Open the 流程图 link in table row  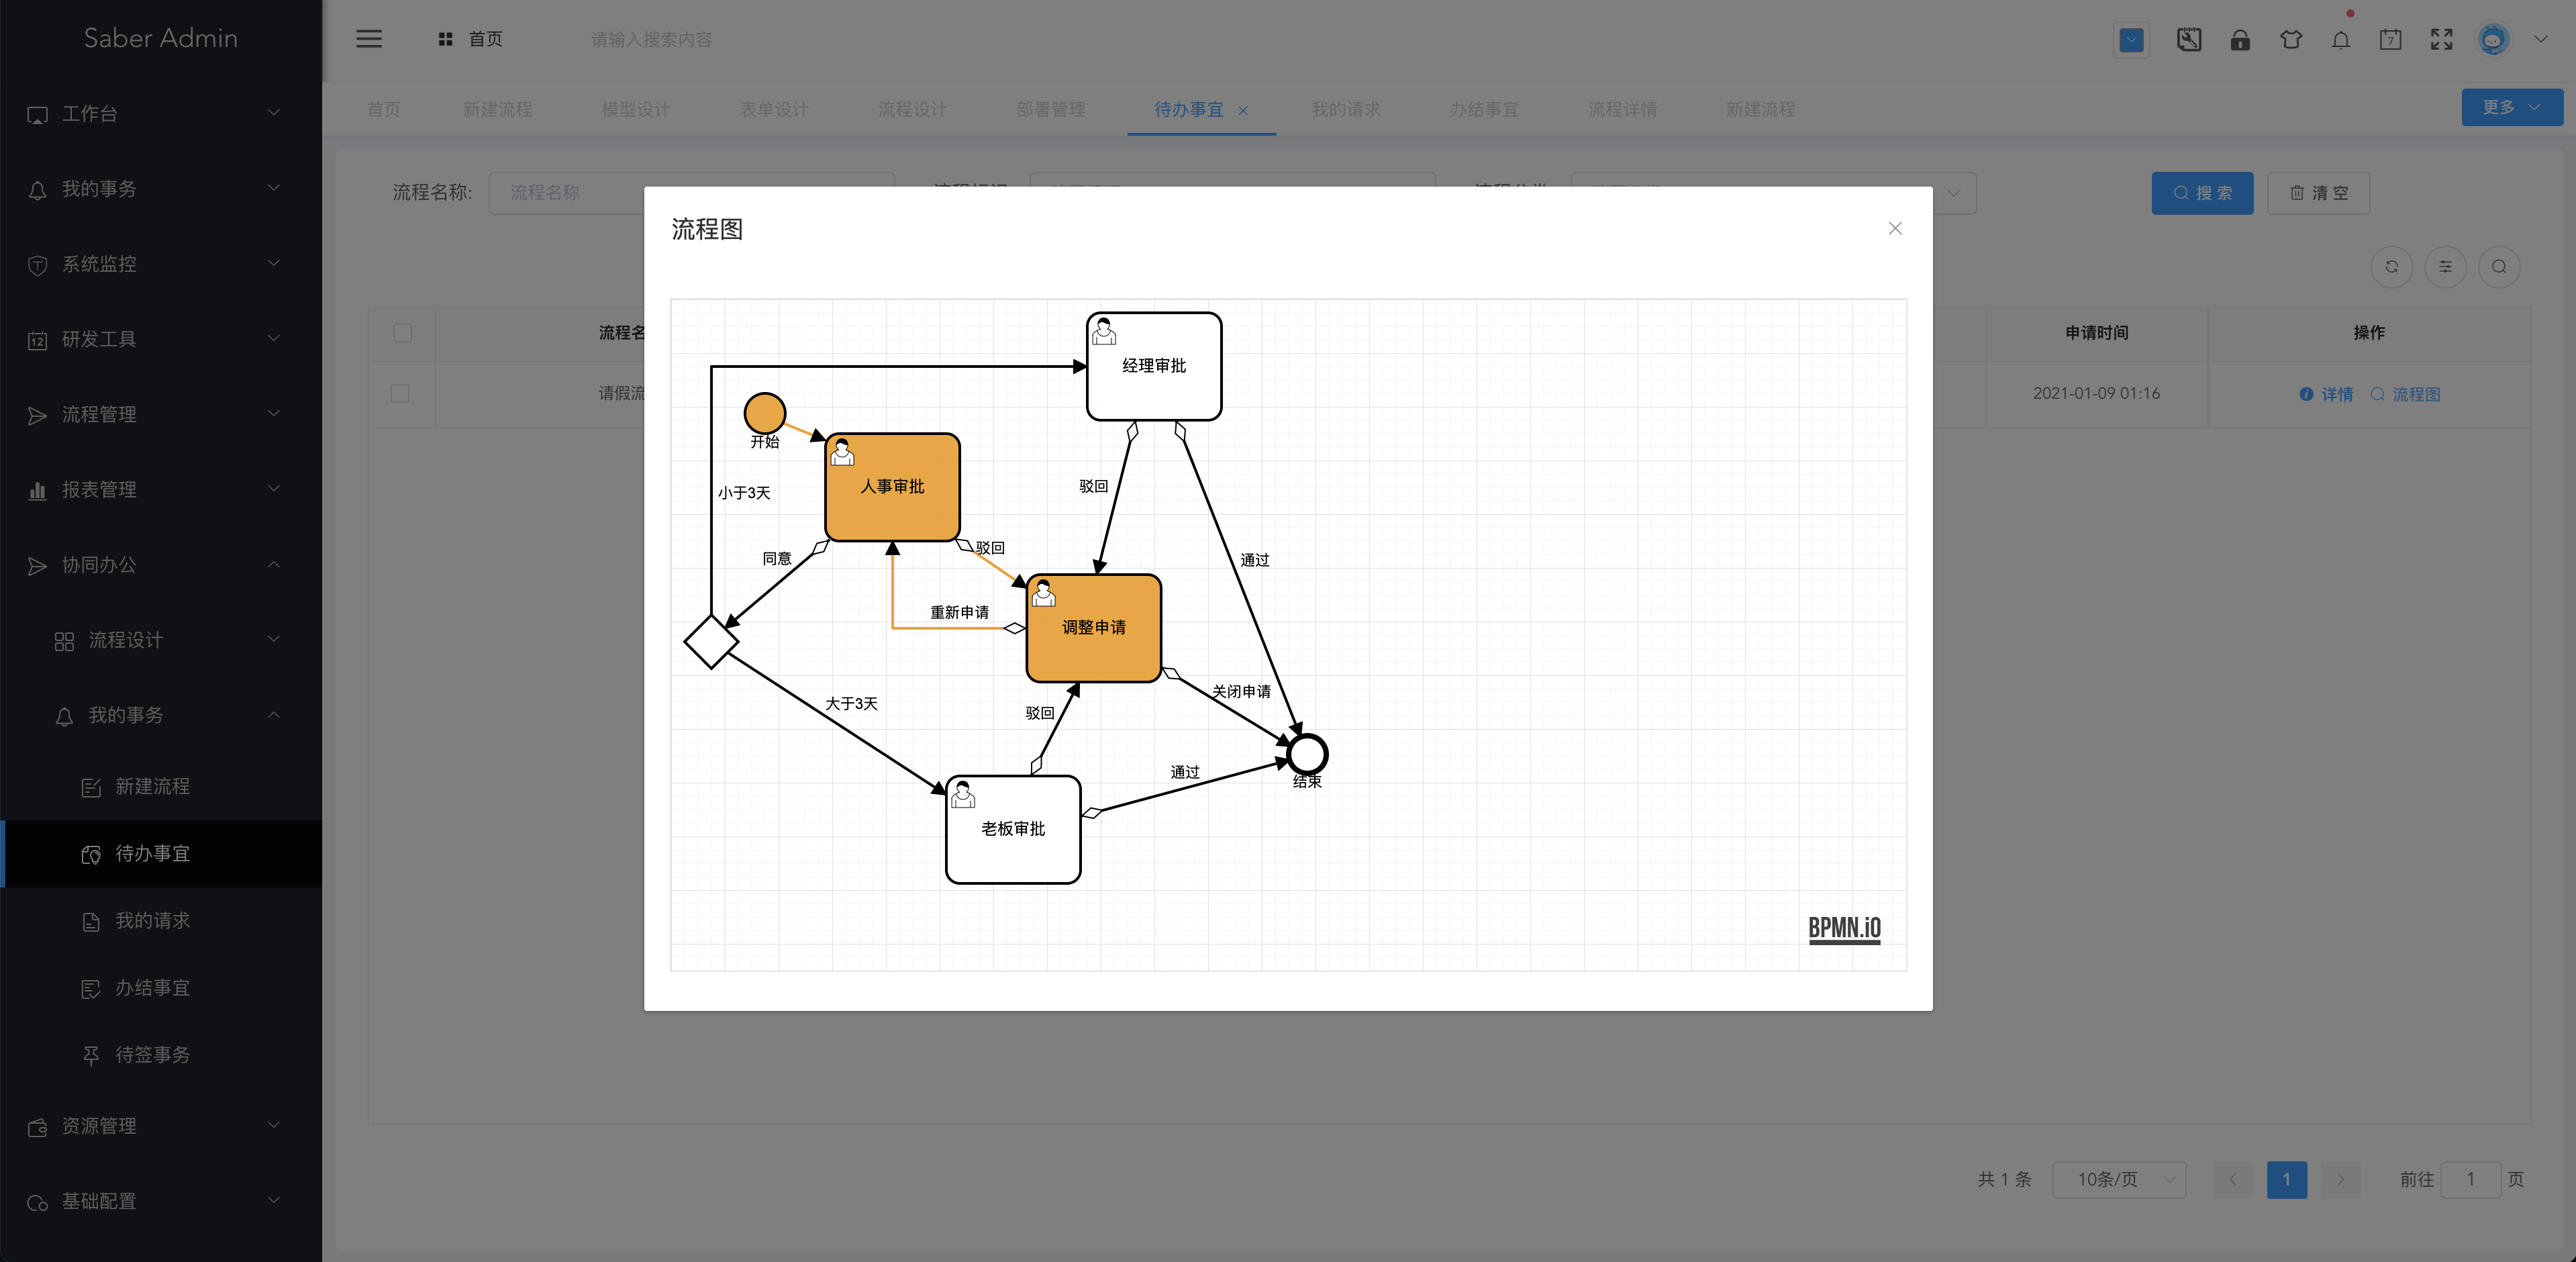(2405, 394)
